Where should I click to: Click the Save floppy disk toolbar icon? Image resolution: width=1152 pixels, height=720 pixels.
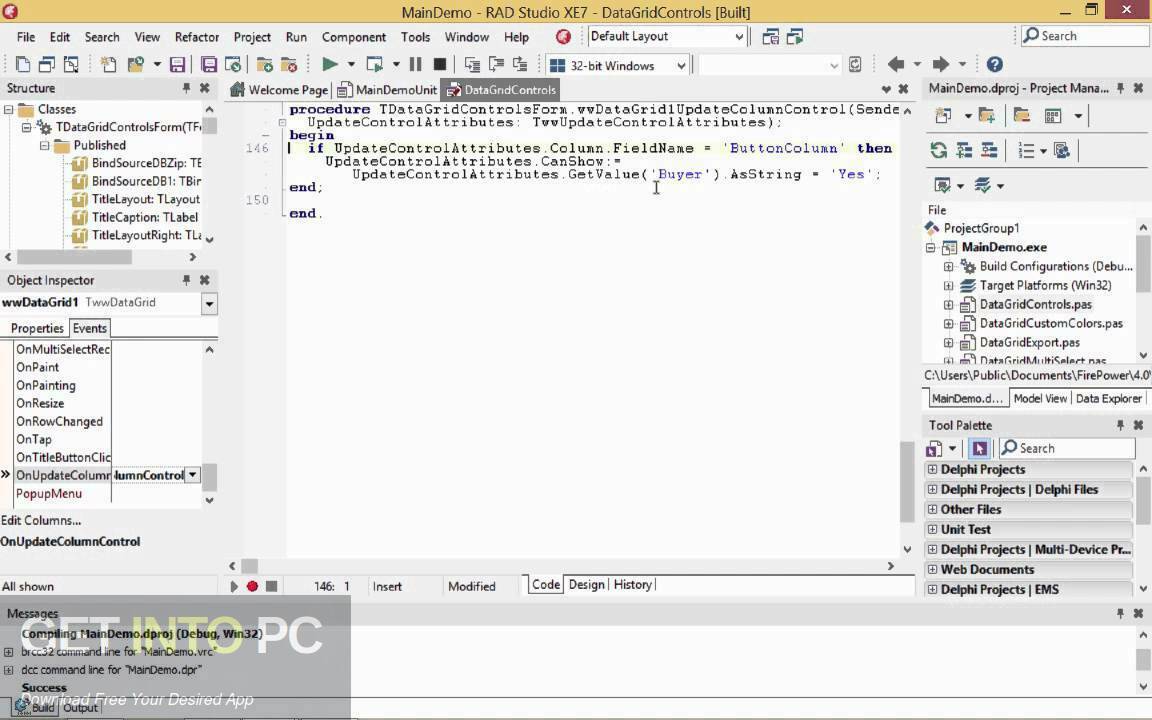(x=177, y=65)
